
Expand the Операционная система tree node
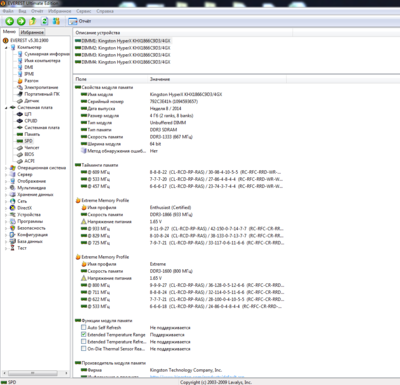coord(6,168)
